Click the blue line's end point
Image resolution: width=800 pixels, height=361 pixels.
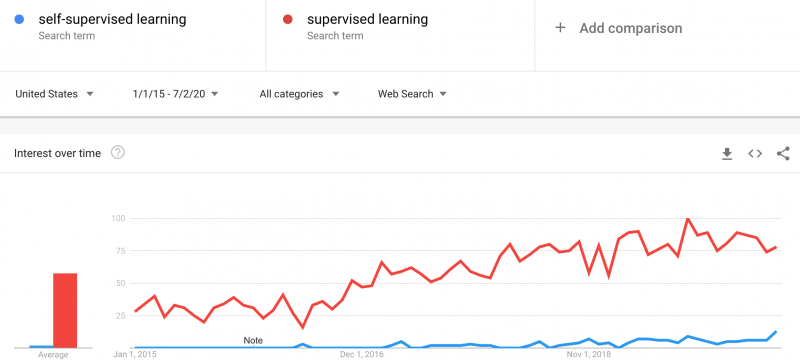776,331
